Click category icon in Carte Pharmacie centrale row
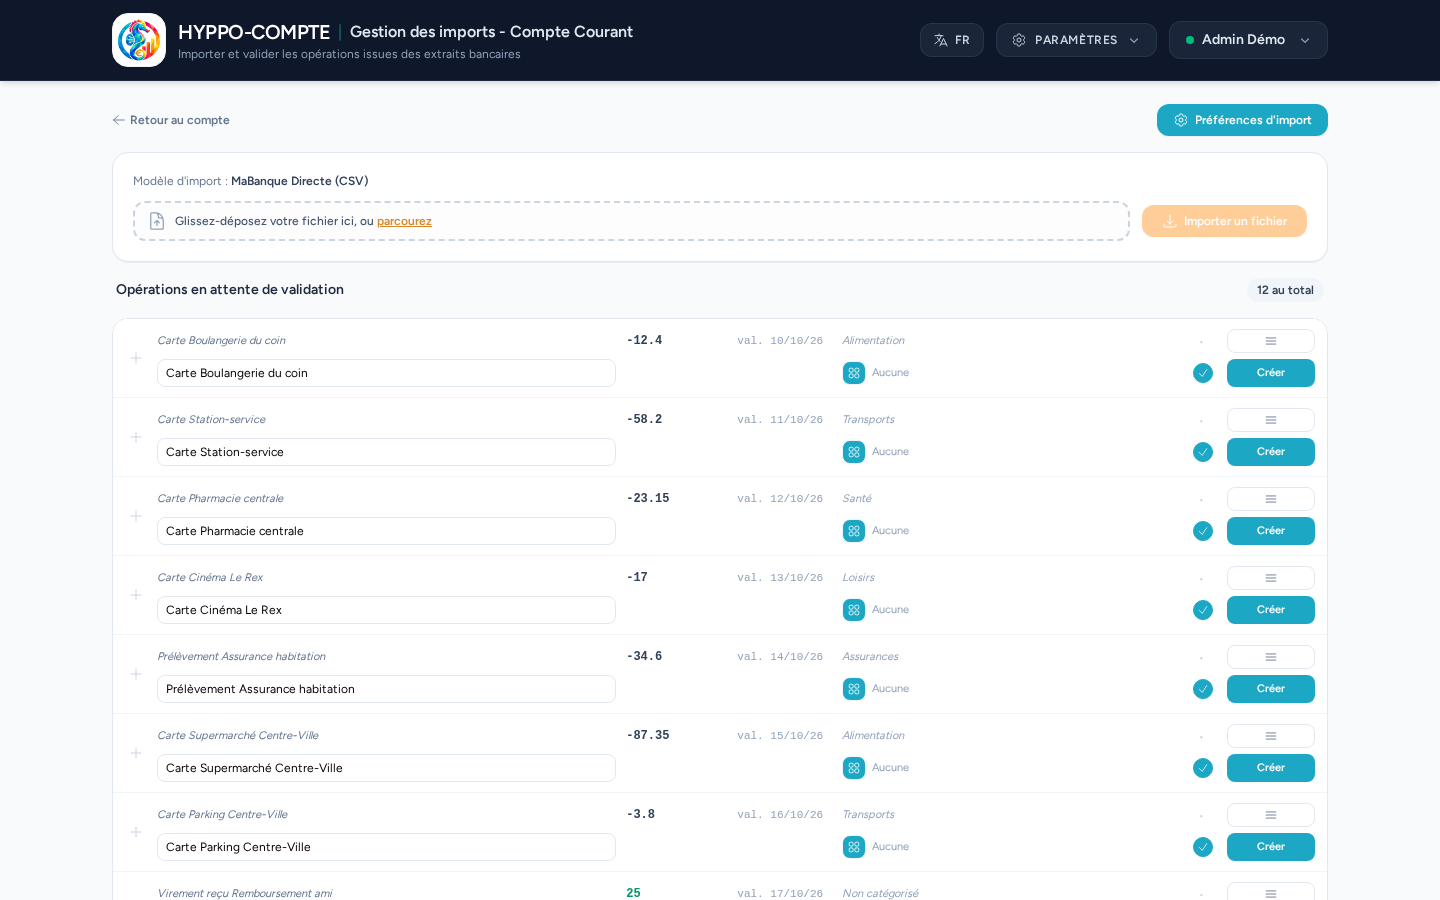 (x=854, y=531)
